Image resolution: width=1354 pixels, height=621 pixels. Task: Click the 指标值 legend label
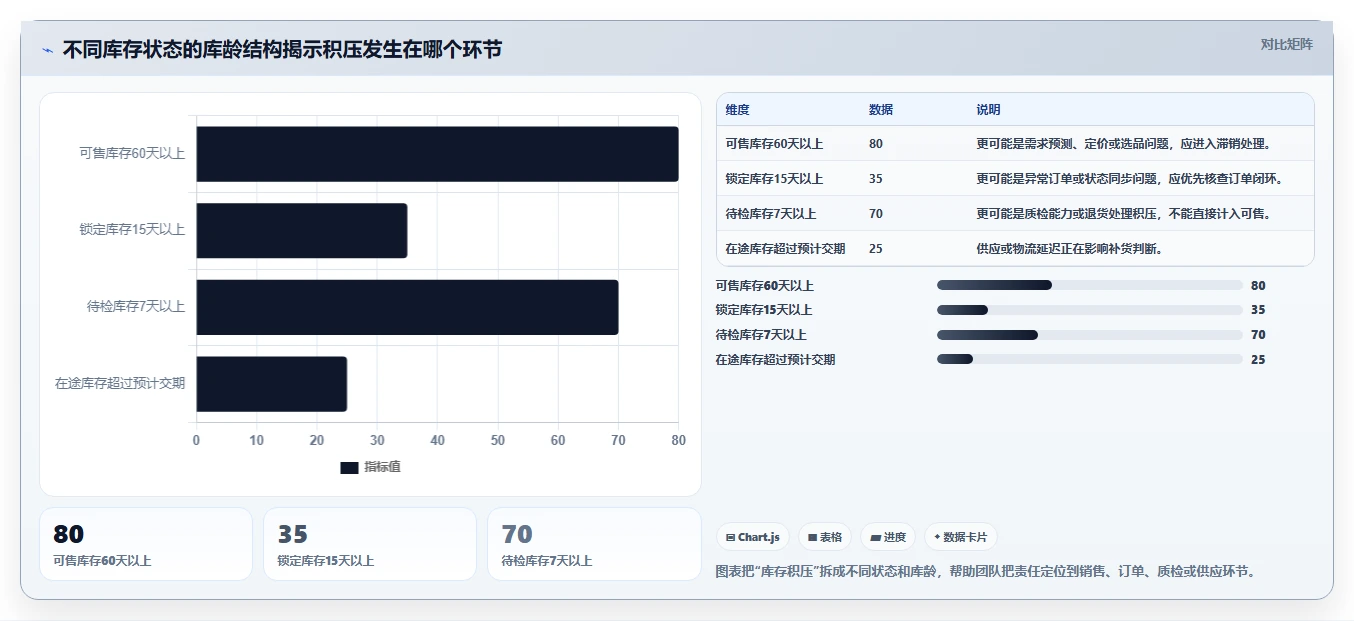point(382,467)
